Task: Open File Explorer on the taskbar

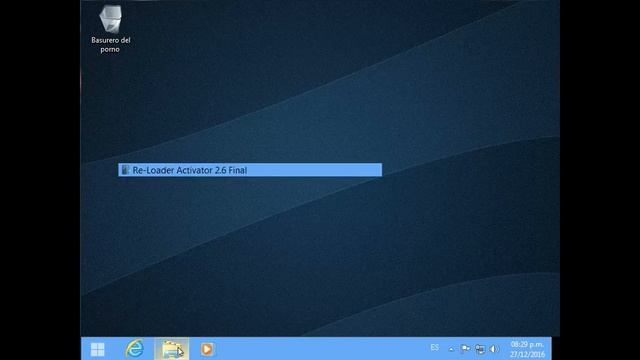Action: pos(172,349)
